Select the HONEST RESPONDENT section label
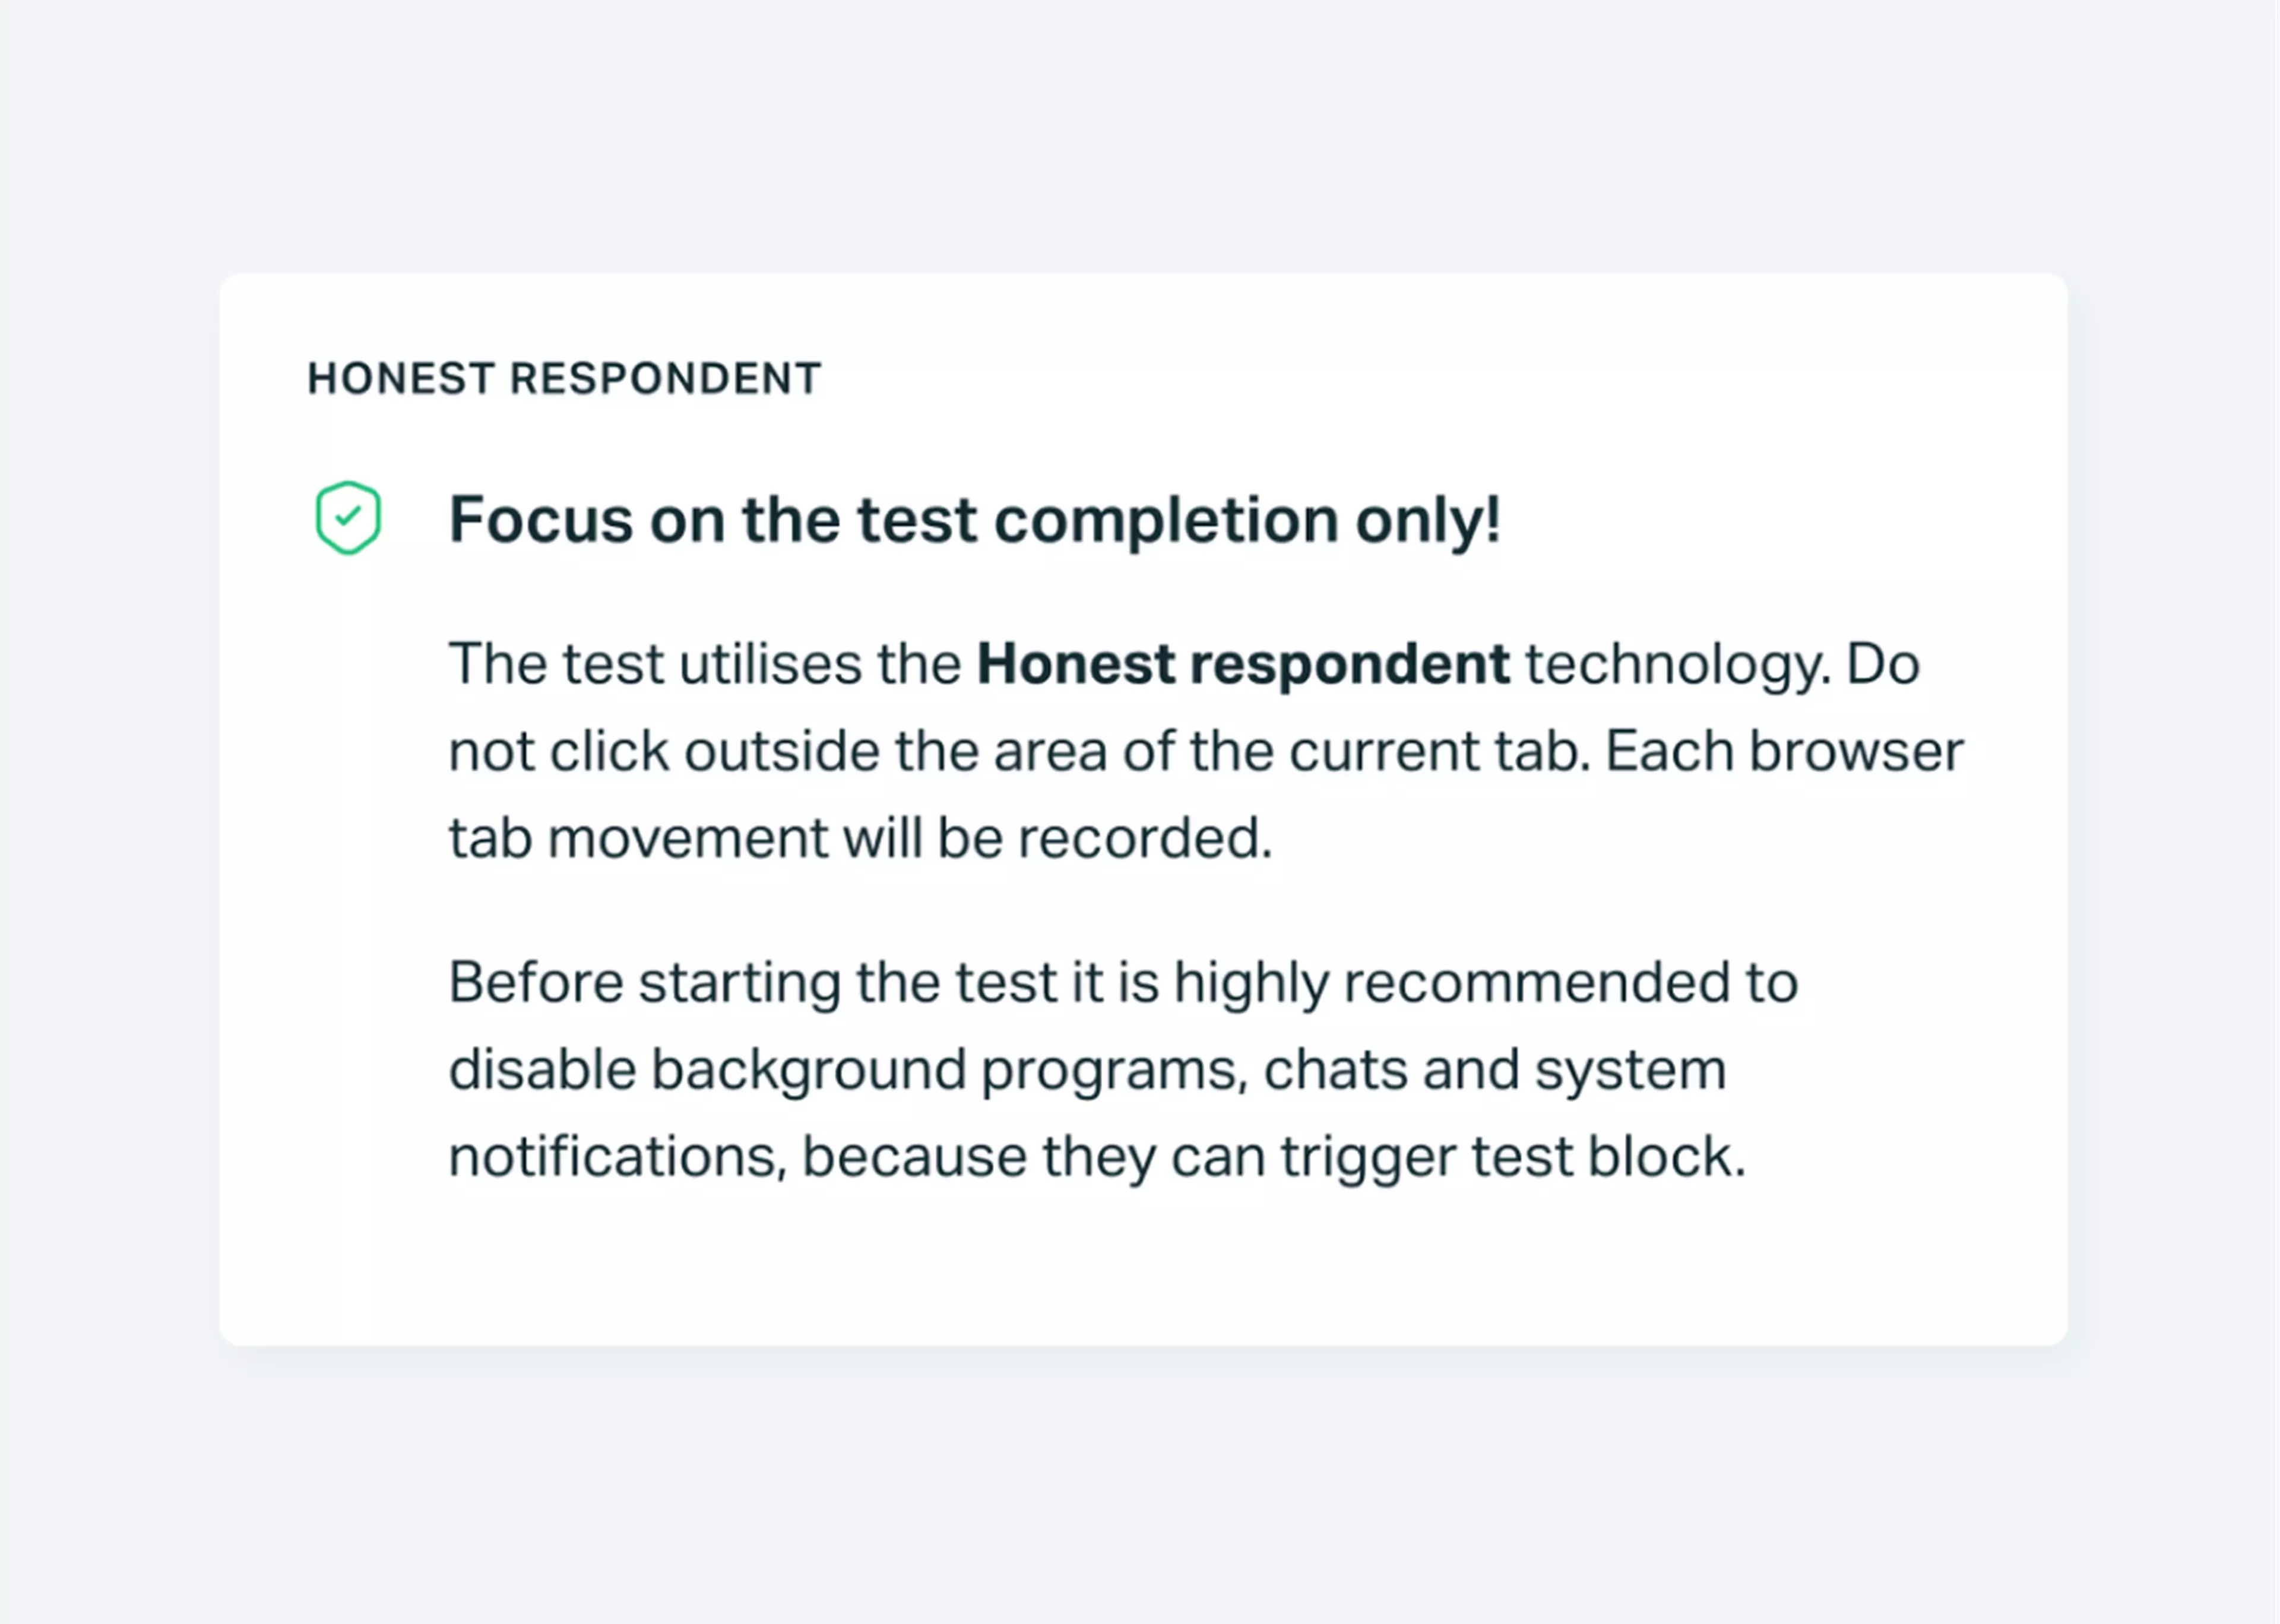This screenshot has height=1624, width=2280. point(564,379)
